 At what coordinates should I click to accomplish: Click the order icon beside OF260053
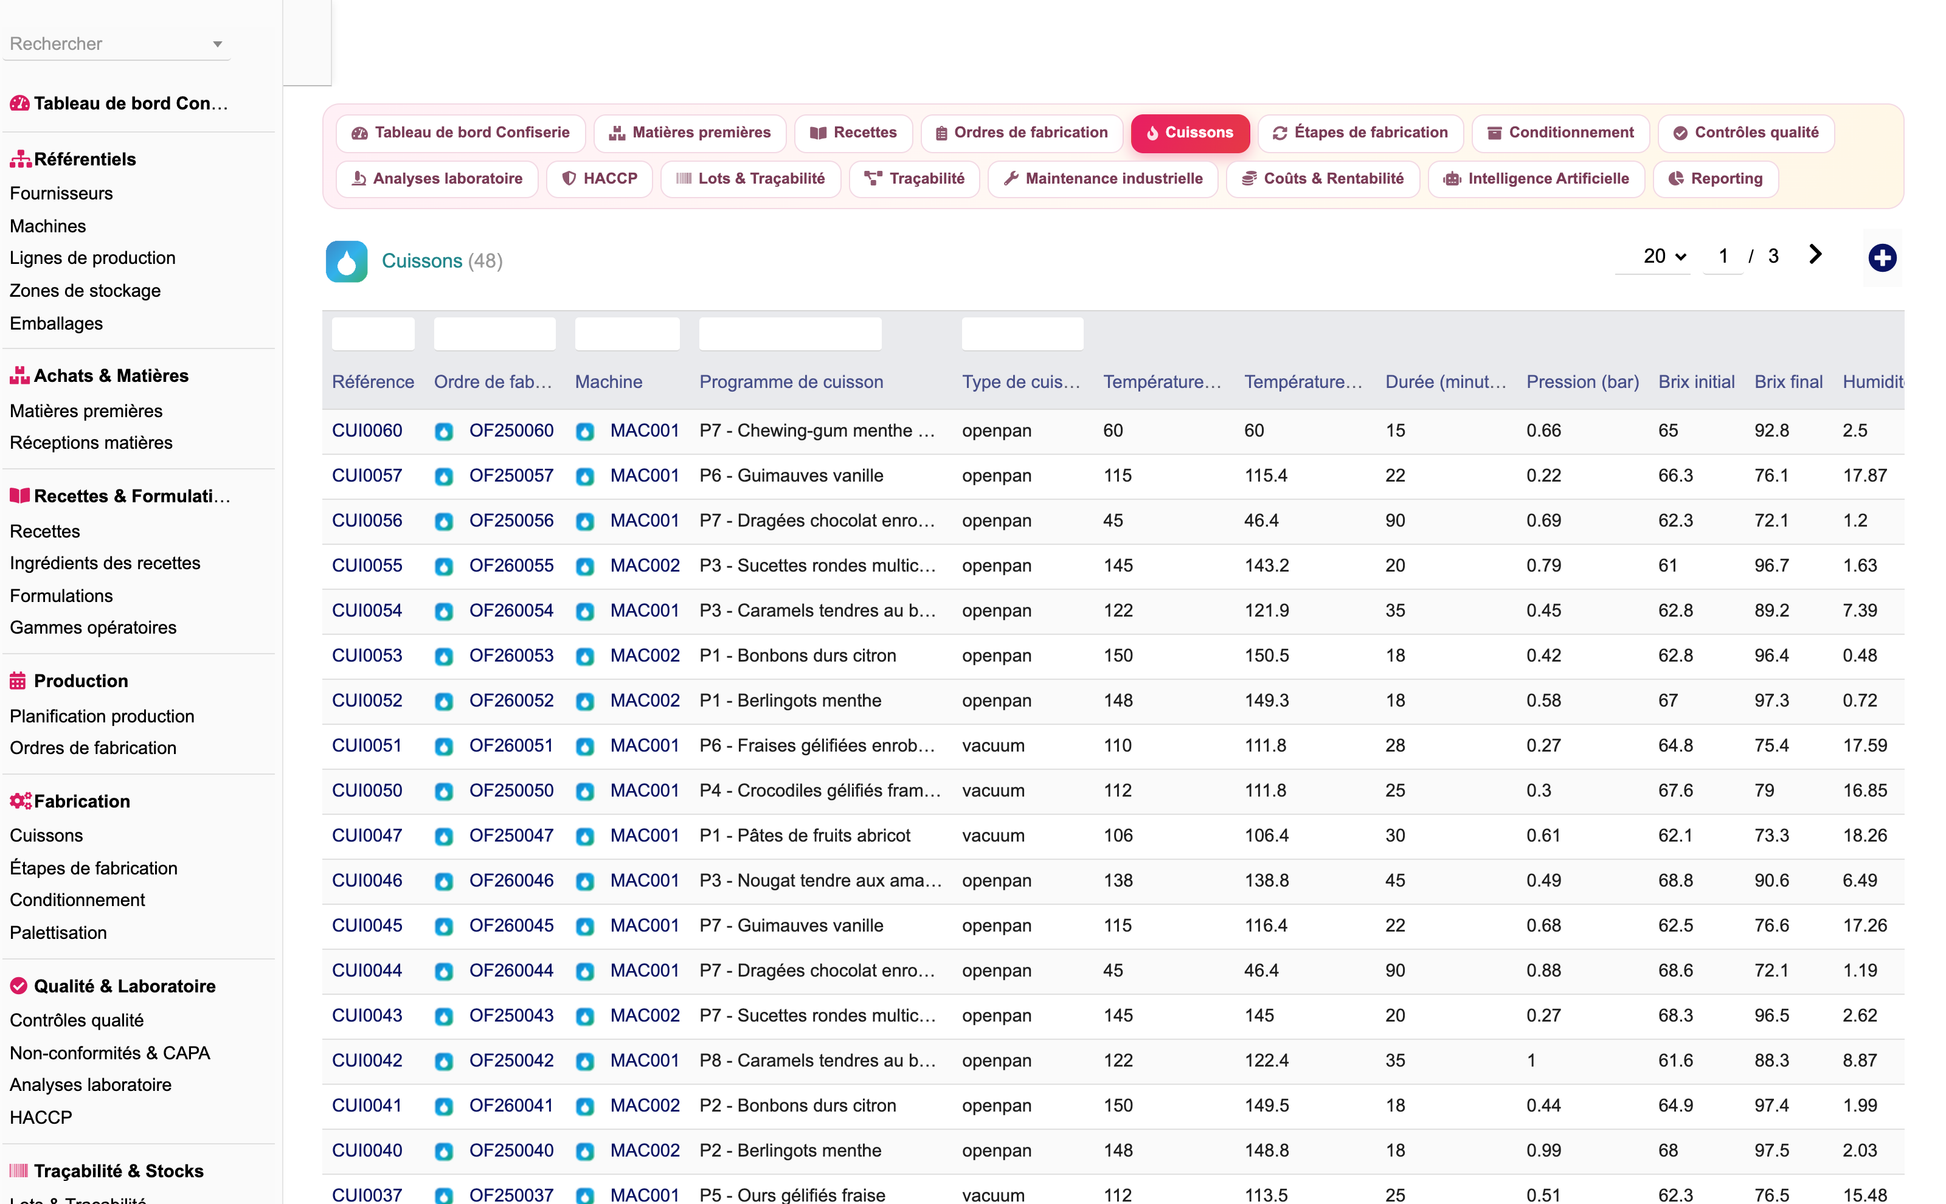(444, 657)
